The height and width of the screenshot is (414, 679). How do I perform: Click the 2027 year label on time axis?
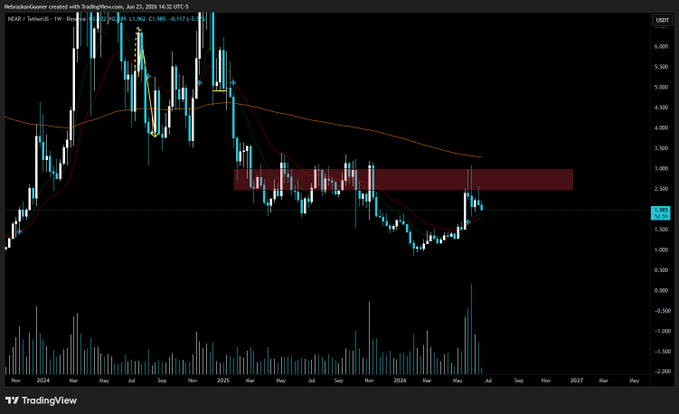pyautogui.click(x=576, y=381)
